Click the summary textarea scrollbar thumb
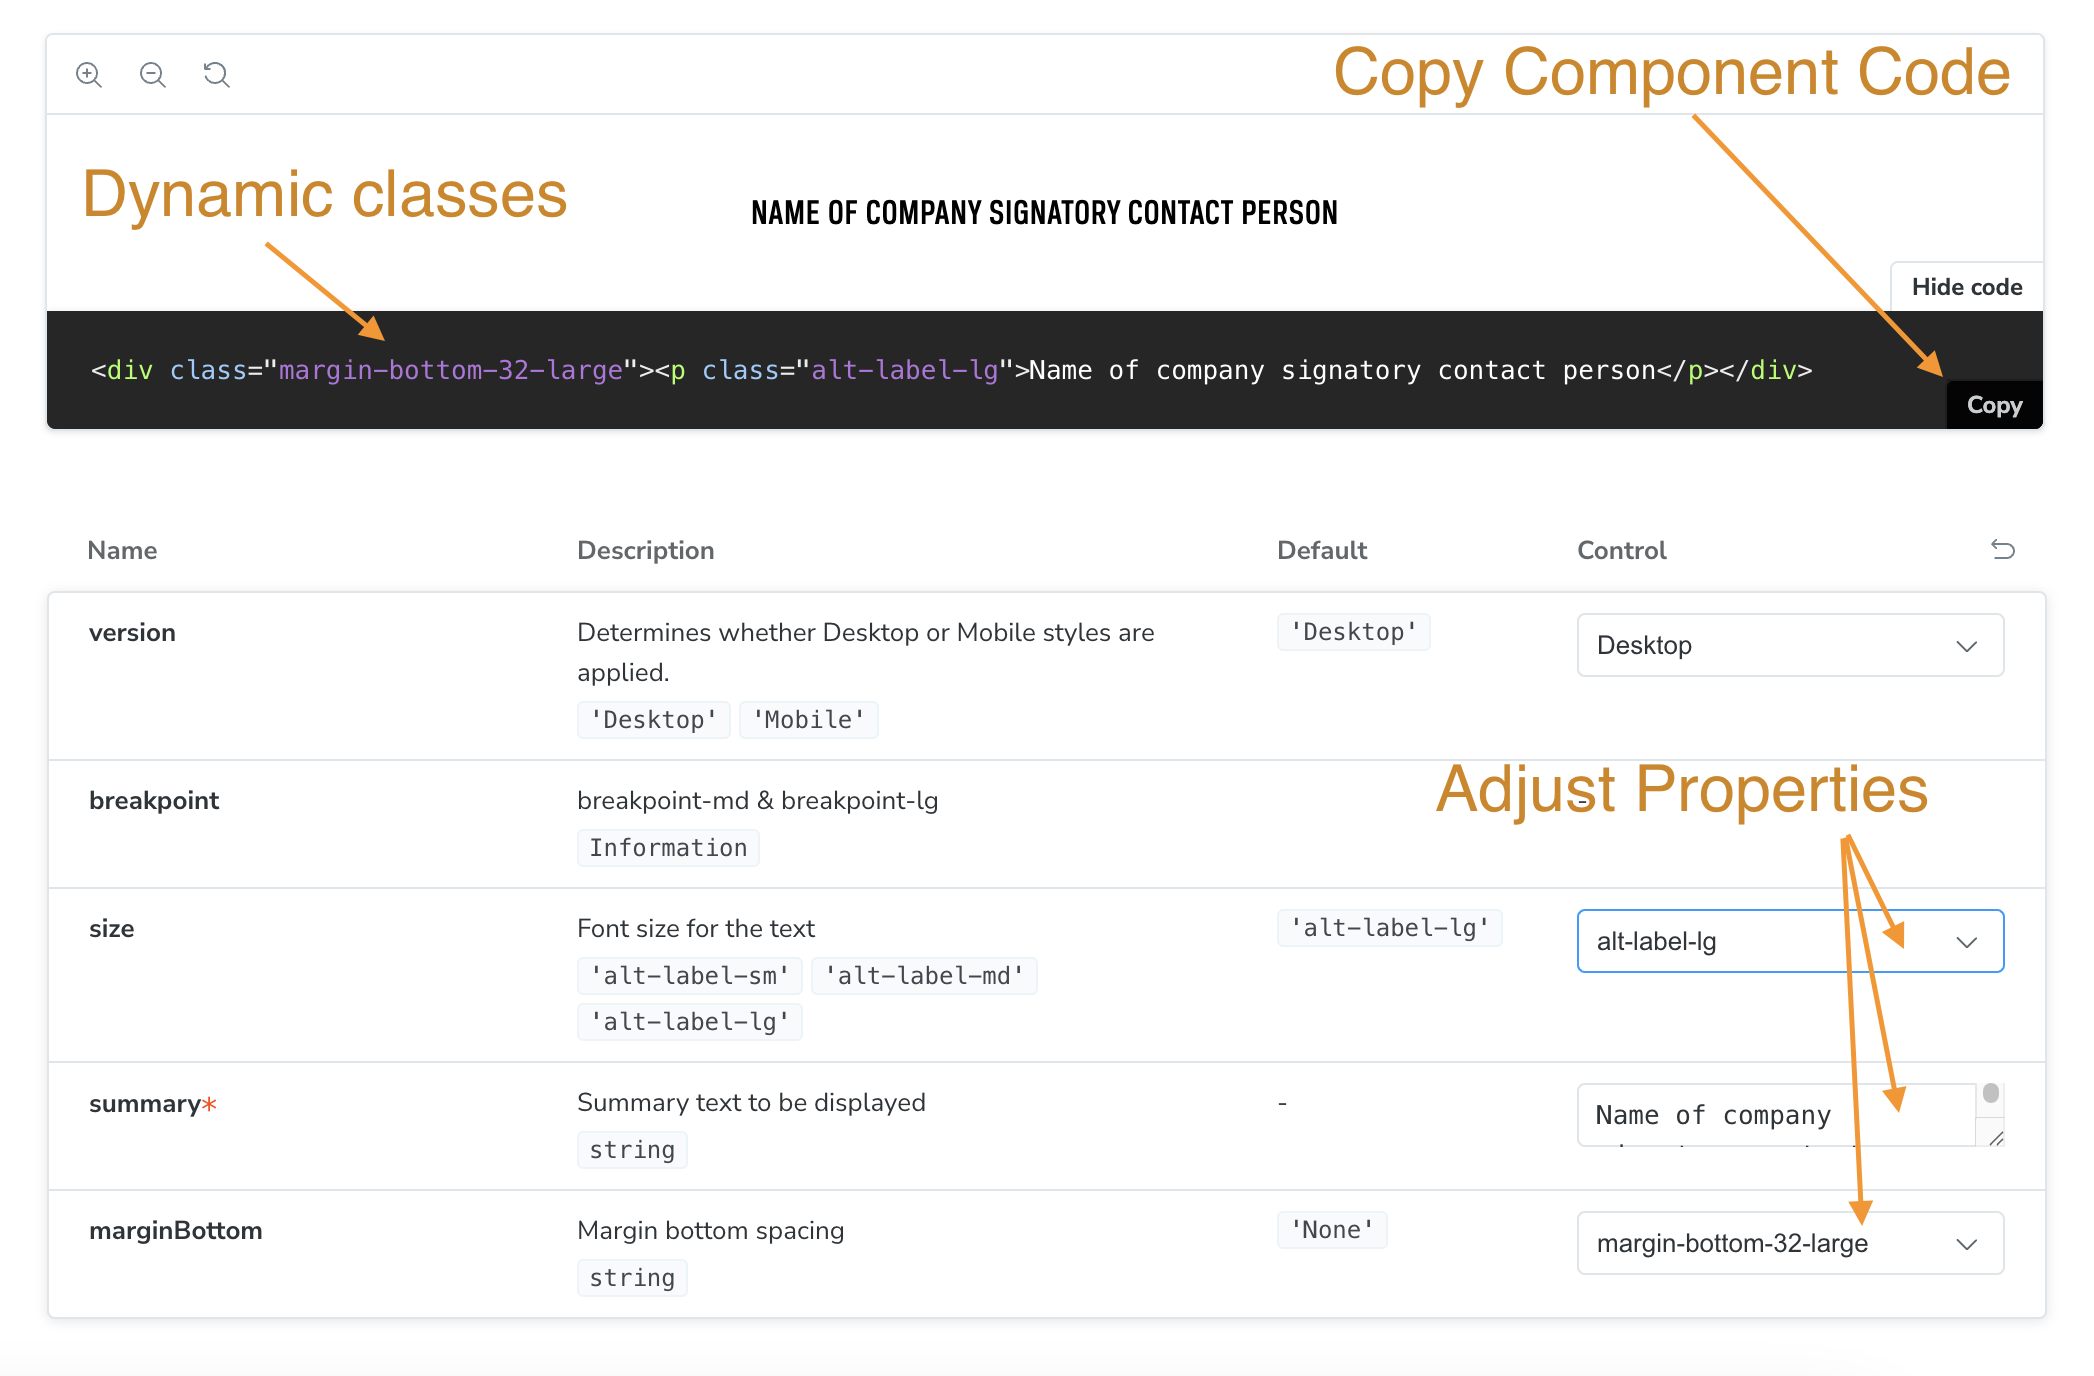The width and height of the screenshot is (2094, 1376). click(1991, 1093)
